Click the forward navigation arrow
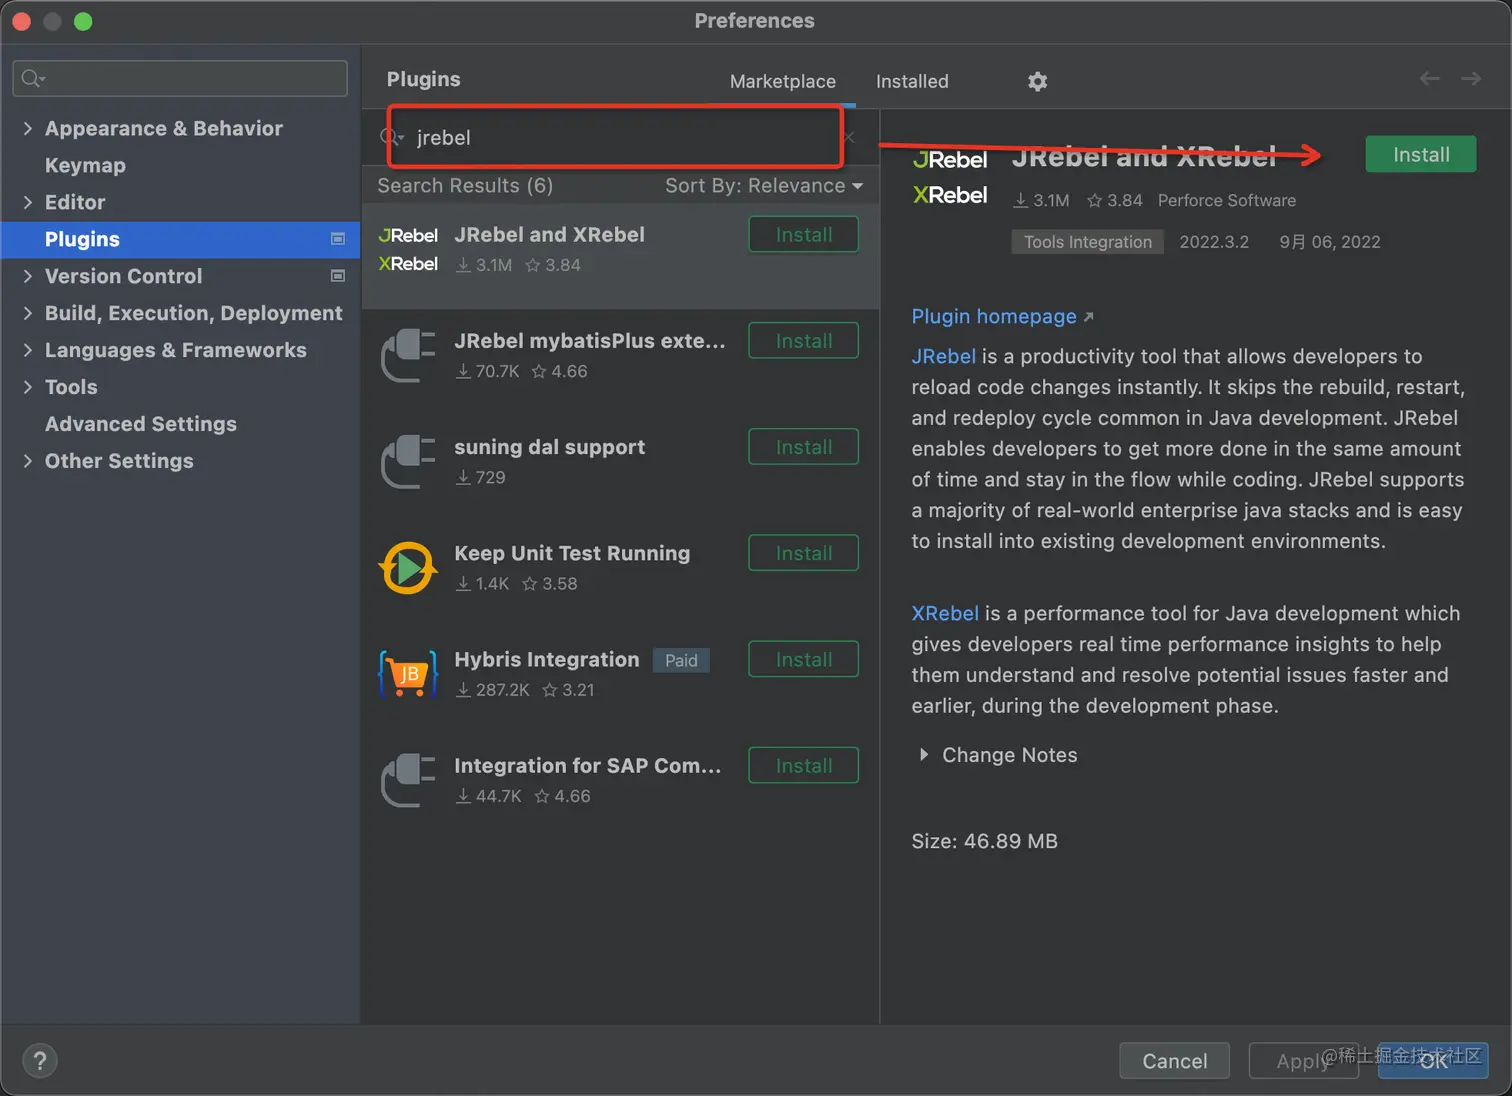1512x1096 pixels. click(1470, 79)
